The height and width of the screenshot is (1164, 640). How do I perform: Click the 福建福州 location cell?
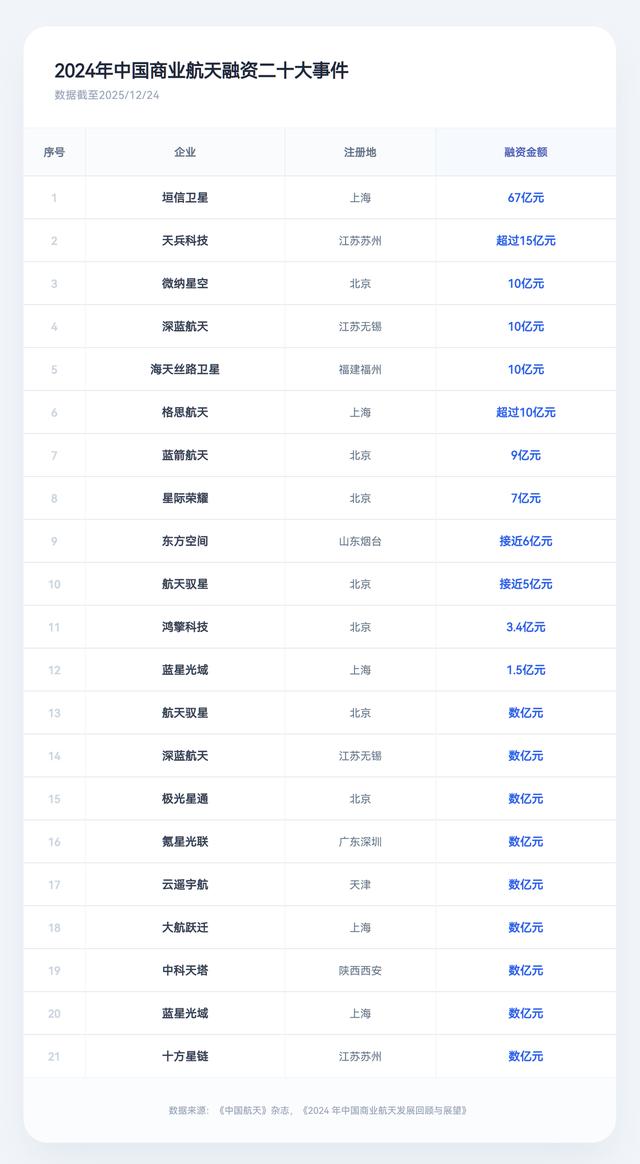coord(360,370)
